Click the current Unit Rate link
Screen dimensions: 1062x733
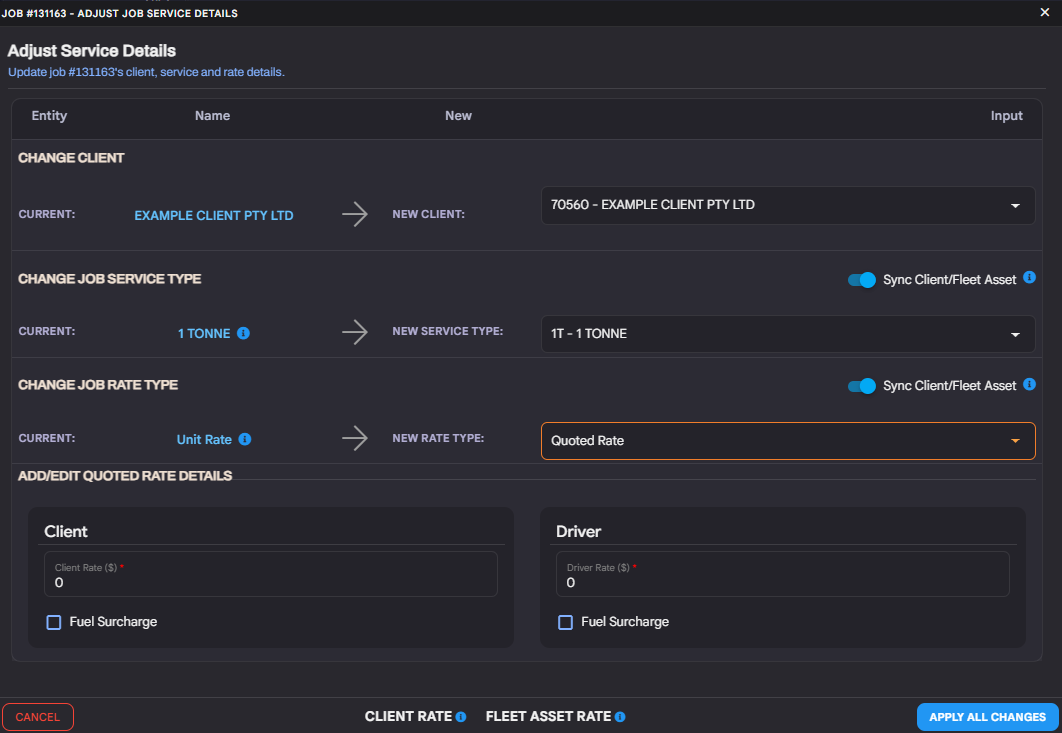204,440
